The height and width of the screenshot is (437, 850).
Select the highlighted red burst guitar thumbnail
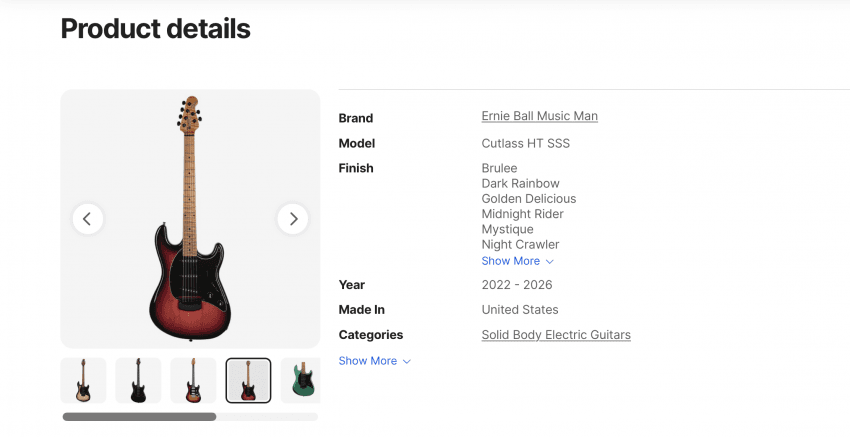click(248, 380)
